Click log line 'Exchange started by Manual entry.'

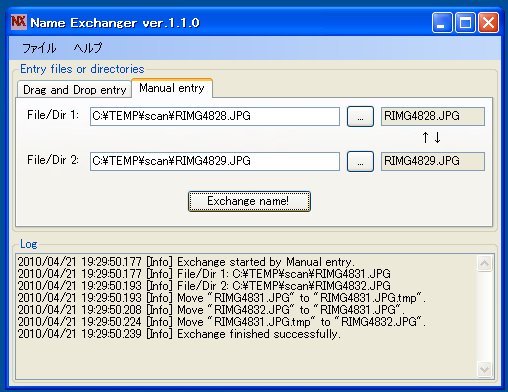click(186, 262)
